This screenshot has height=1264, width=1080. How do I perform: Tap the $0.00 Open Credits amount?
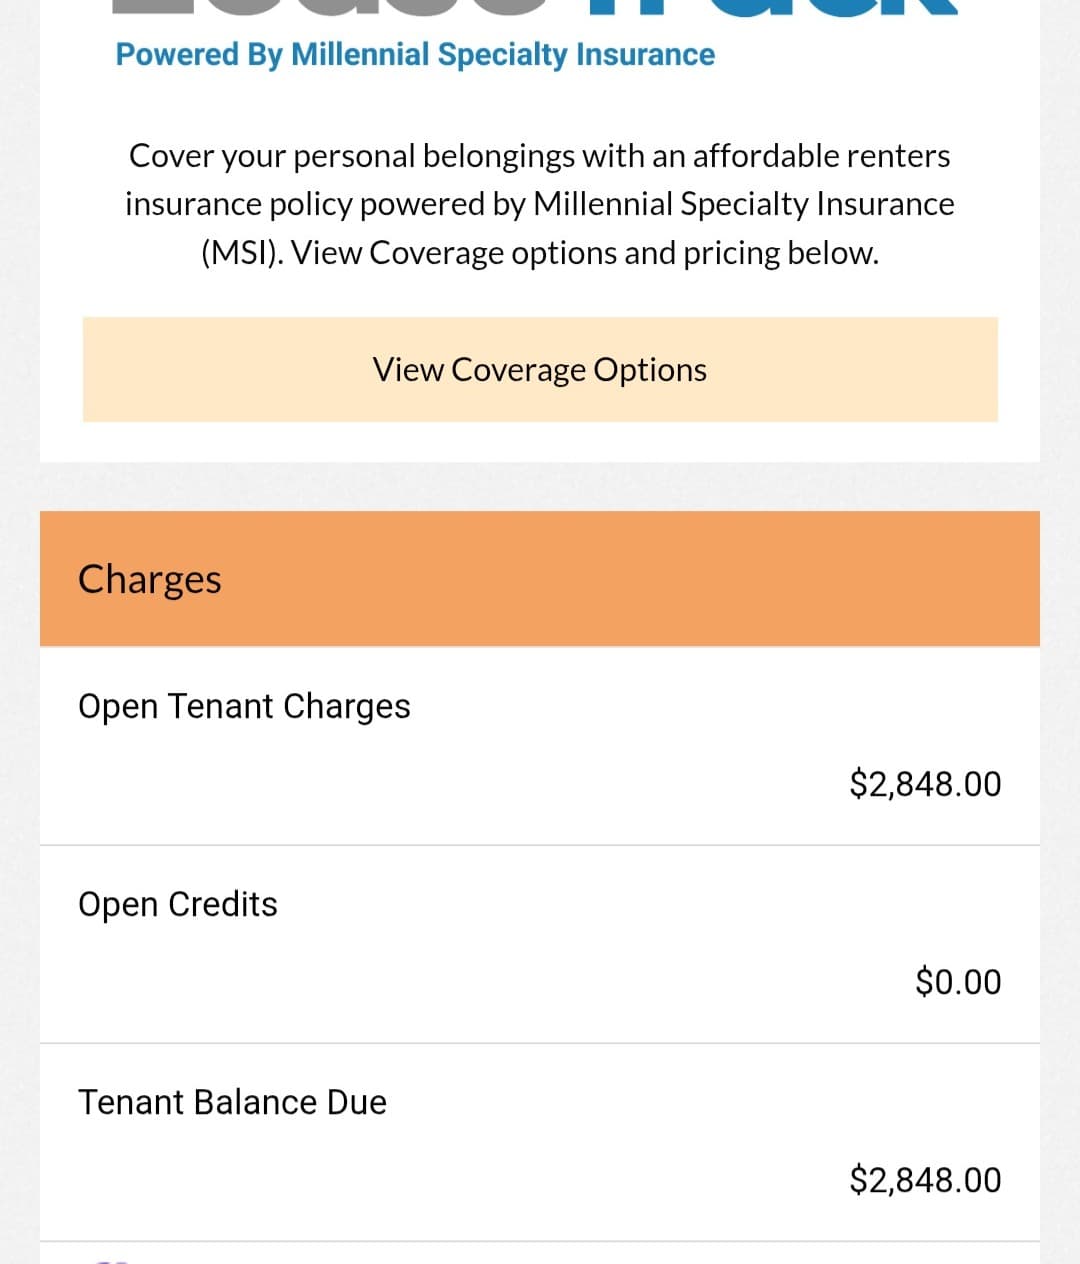click(957, 981)
